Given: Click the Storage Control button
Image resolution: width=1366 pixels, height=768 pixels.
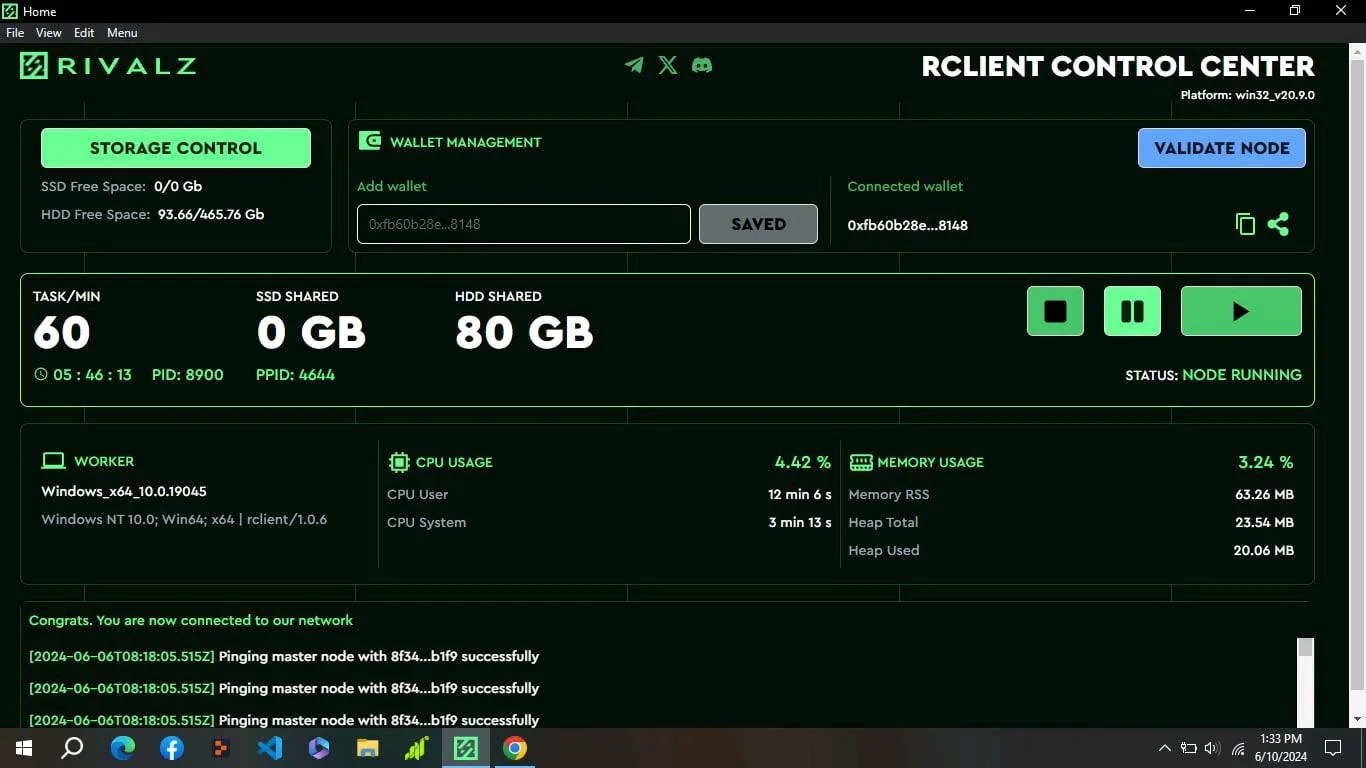Looking at the screenshot, I should 176,148.
